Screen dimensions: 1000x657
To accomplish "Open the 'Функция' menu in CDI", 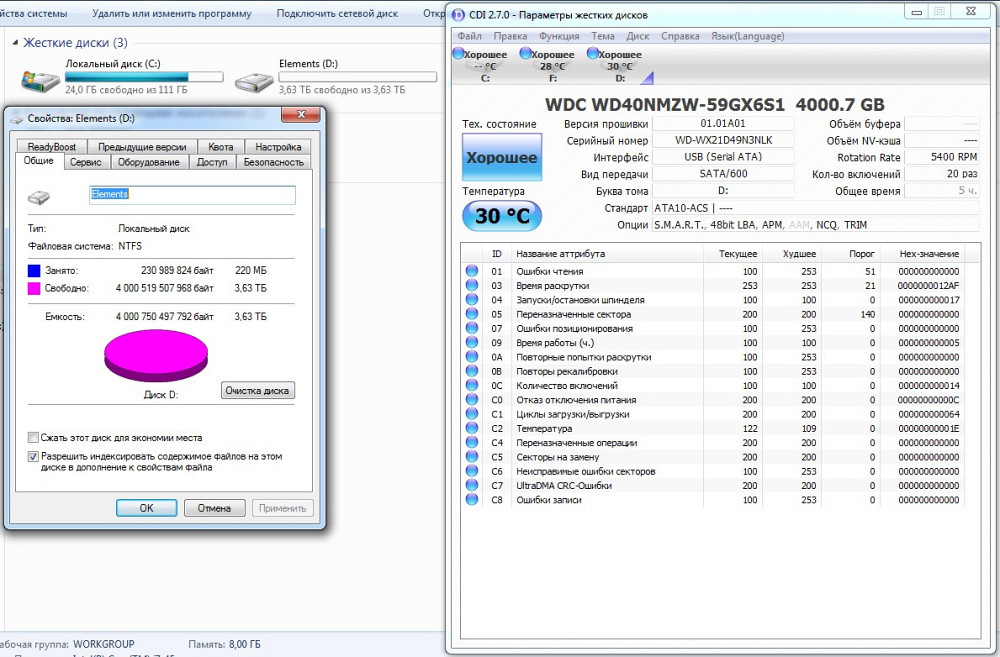I will click(x=558, y=36).
